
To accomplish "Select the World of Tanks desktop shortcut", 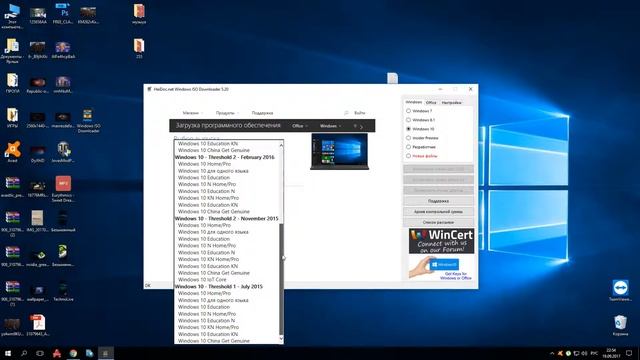I will pos(63,152).
